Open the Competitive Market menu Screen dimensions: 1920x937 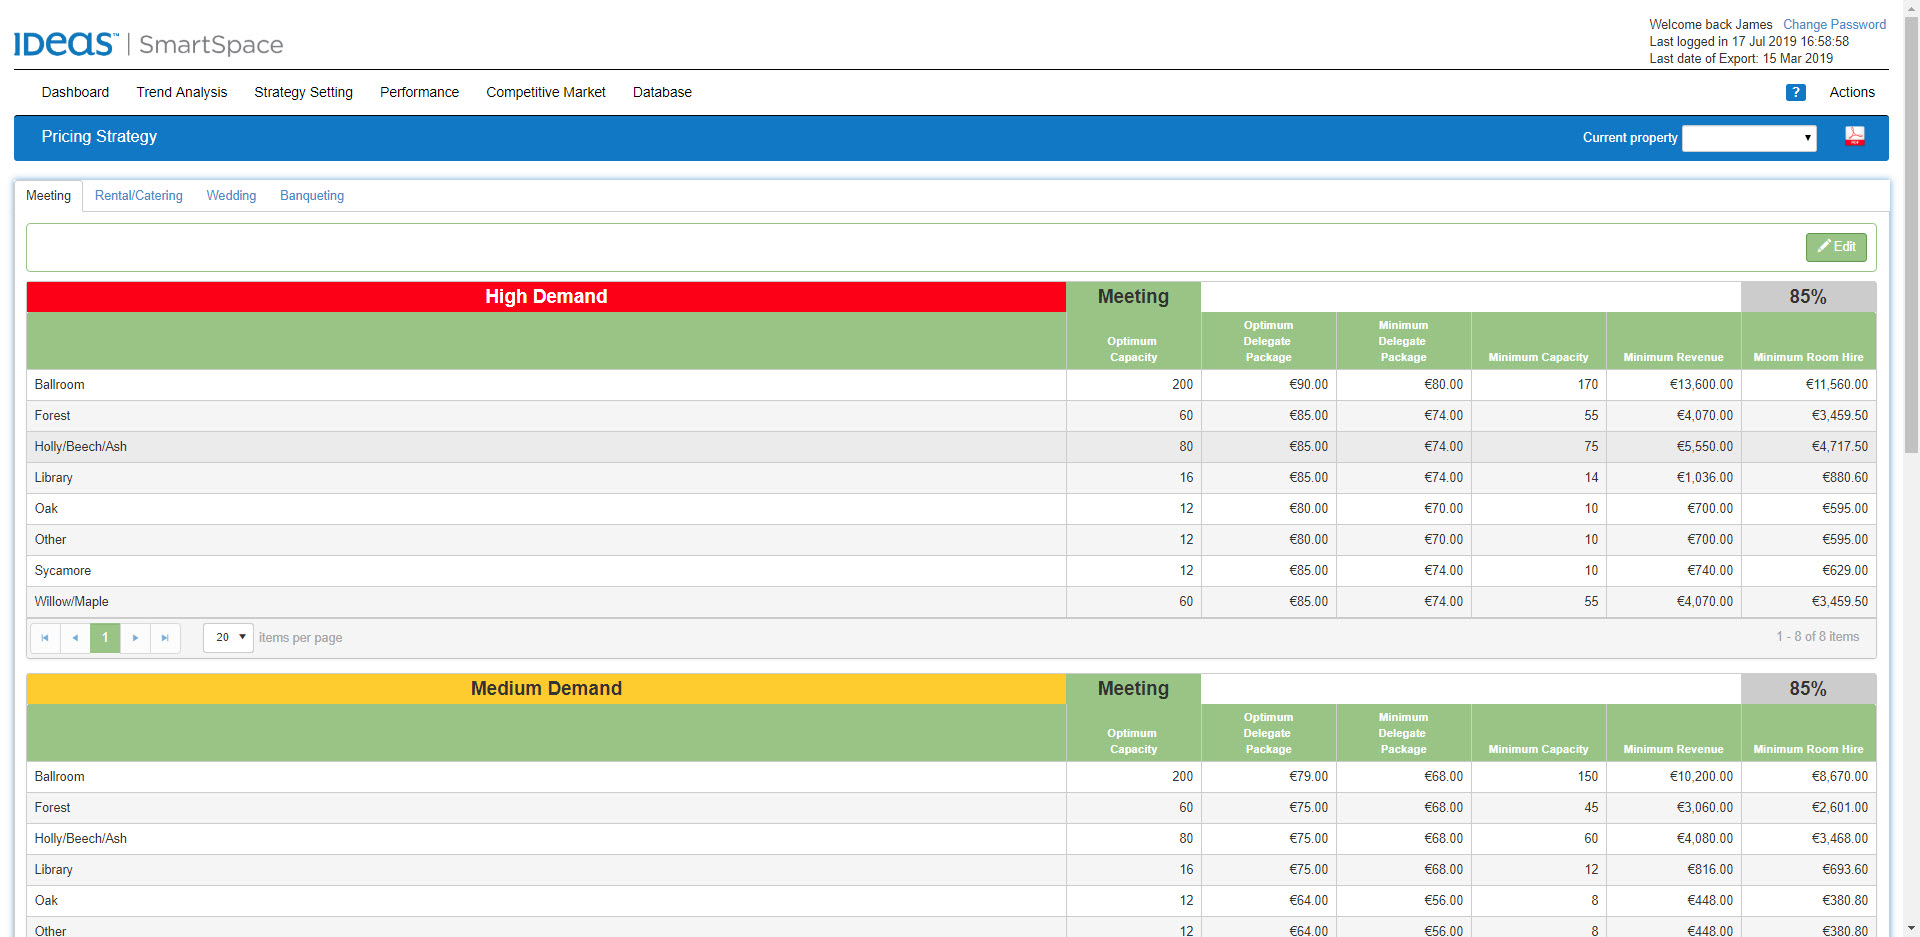point(546,92)
